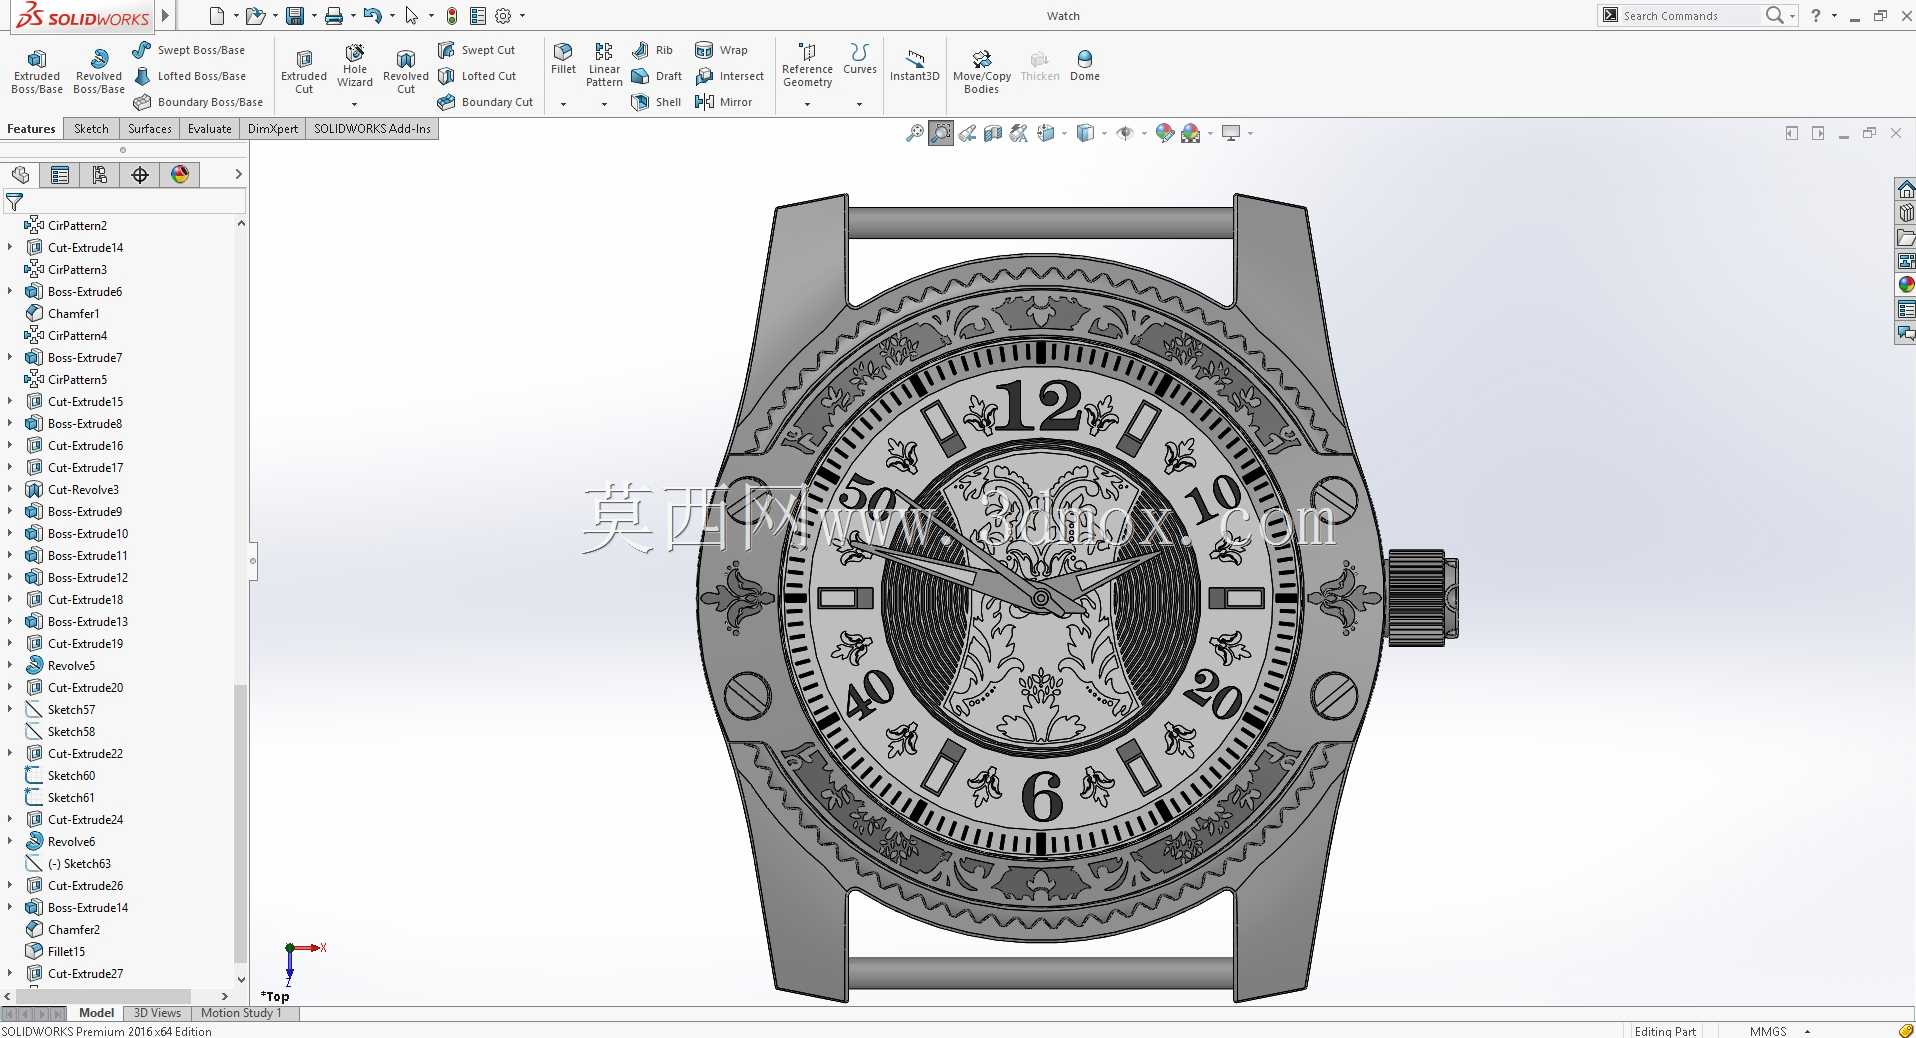Open the SOLIDWORKS Add-Ins tab
1916x1038 pixels.
click(x=372, y=129)
